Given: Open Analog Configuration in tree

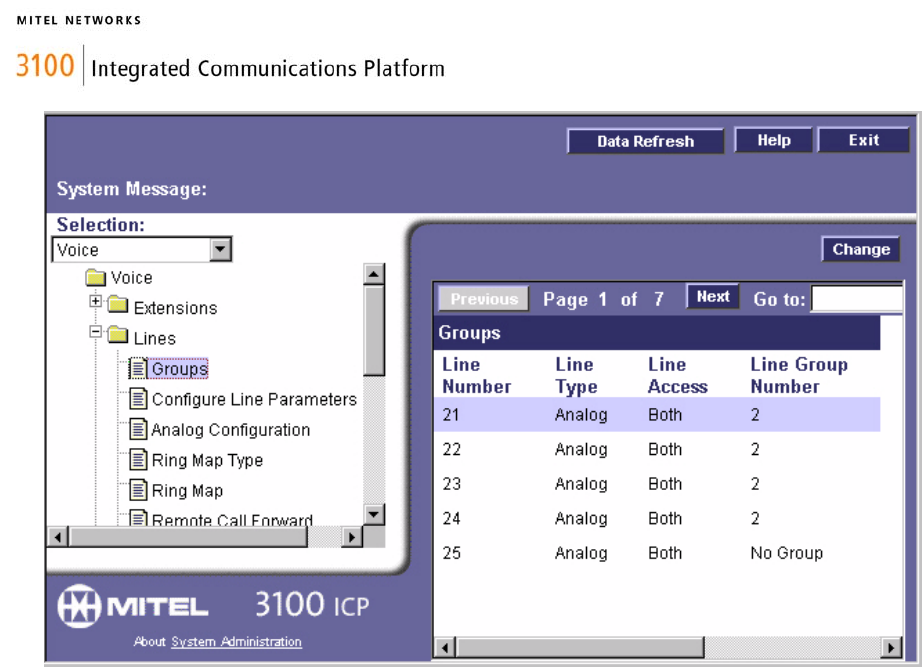Looking at the screenshot, I should point(230,430).
